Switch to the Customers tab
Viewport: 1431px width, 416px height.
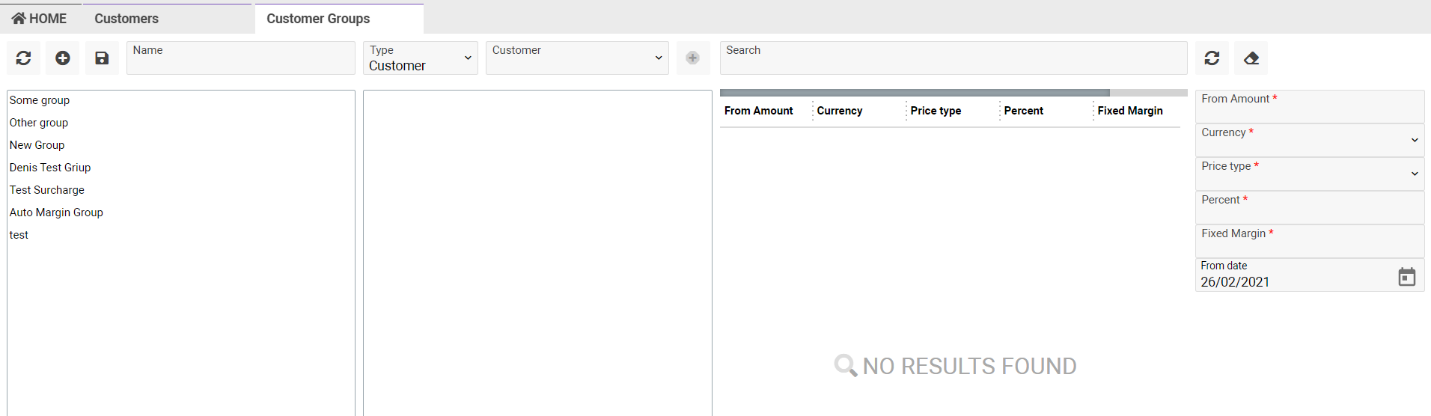click(x=126, y=19)
